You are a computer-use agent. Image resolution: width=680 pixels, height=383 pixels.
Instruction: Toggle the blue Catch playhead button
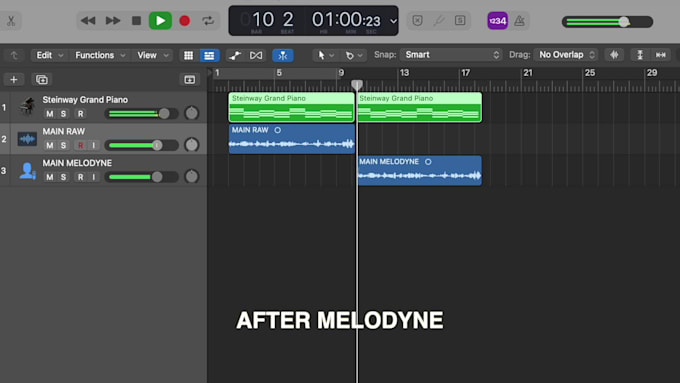click(x=283, y=55)
